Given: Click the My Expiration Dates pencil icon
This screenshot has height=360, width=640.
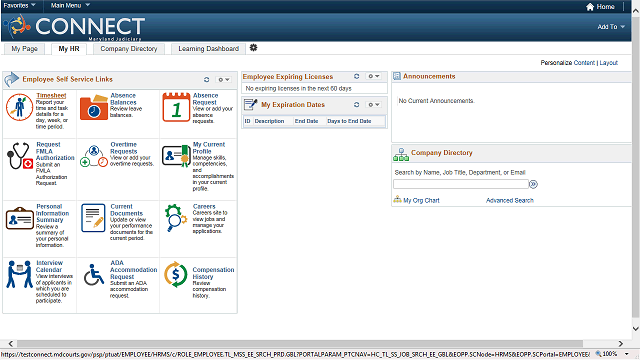Looking at the screenshot, I should (251, 104).
